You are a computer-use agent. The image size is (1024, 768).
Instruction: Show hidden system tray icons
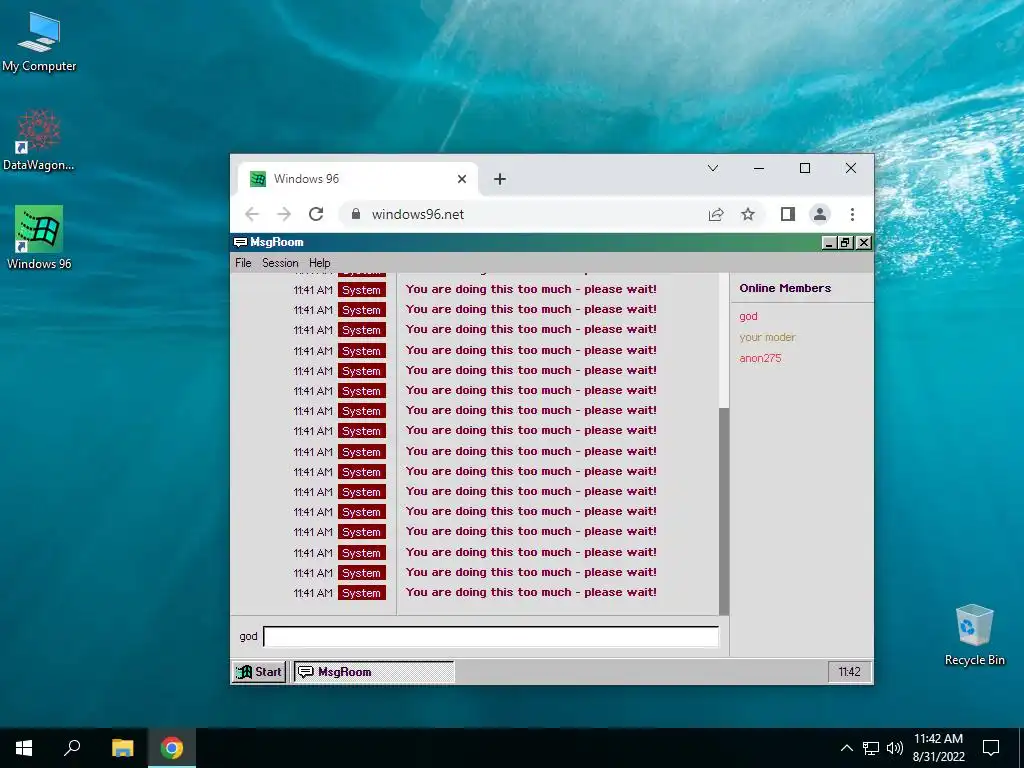click(846, 748)
